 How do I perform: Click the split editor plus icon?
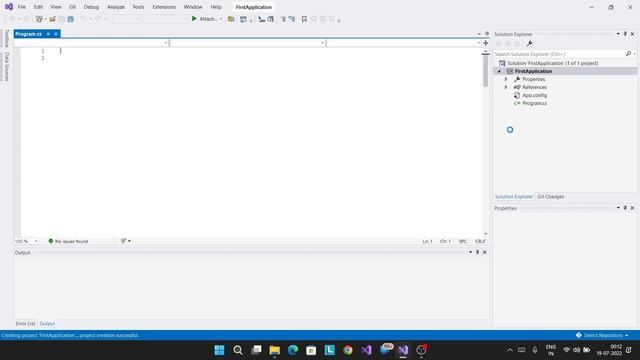[486, 43]
